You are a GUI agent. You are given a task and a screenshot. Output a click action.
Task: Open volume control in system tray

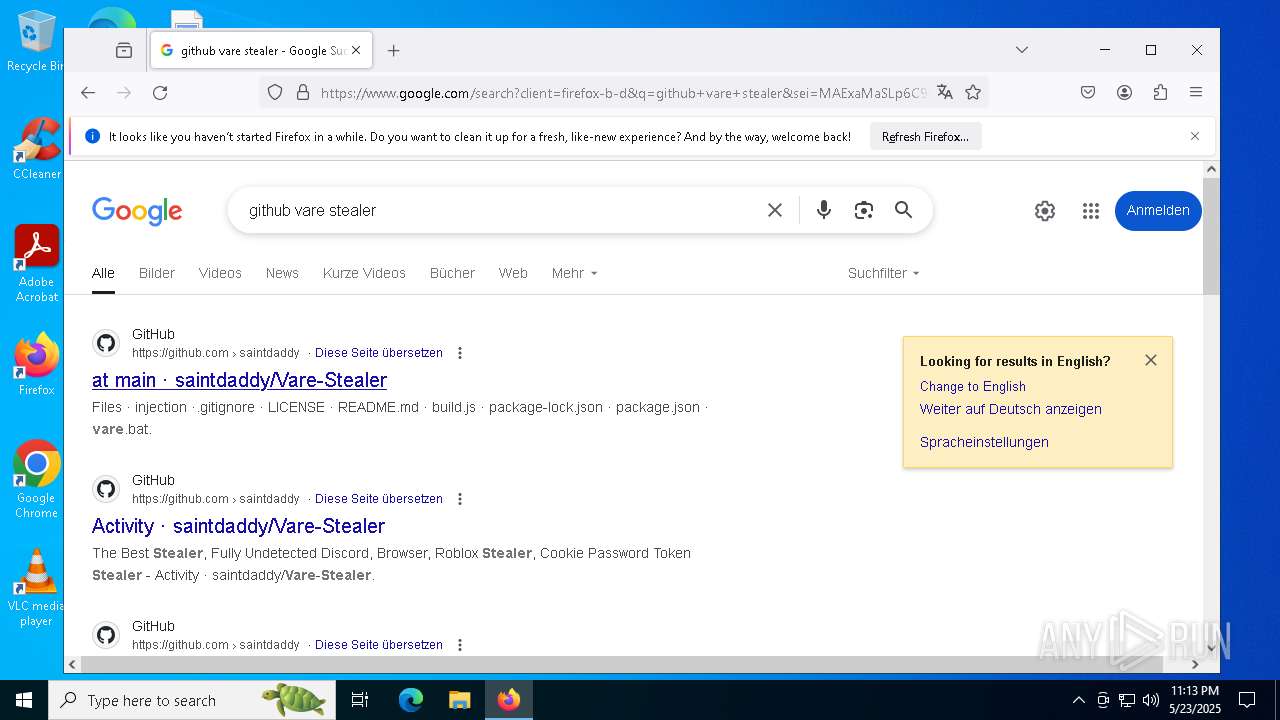tap(1150, 700)
